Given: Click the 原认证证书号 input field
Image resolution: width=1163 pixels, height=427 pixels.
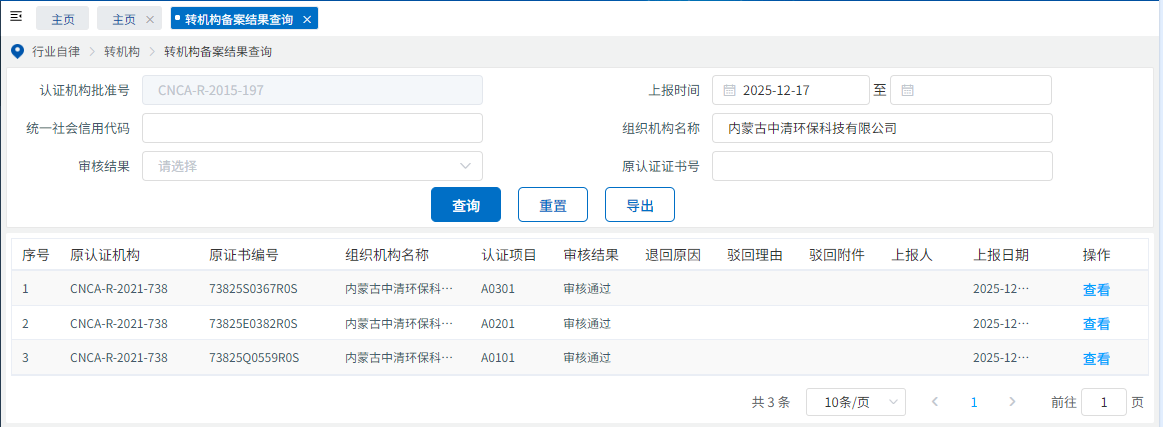Looking at the screenshot, I should click(x=882, y=166).
